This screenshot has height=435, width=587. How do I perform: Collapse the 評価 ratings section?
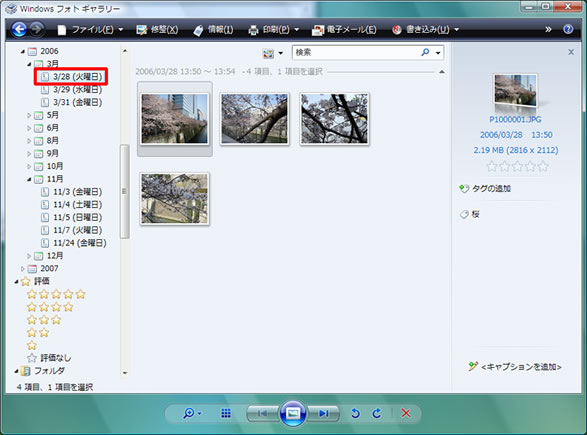pyautogui.click(x=16, y=282)
